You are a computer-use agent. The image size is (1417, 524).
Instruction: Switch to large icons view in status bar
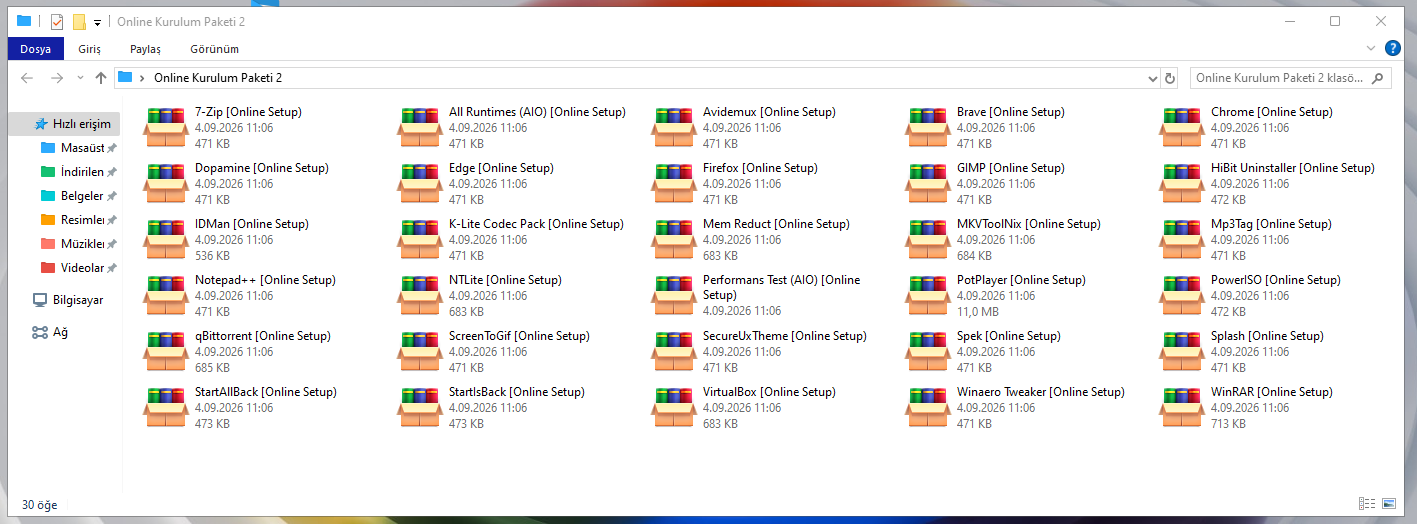coord(1388,503)
